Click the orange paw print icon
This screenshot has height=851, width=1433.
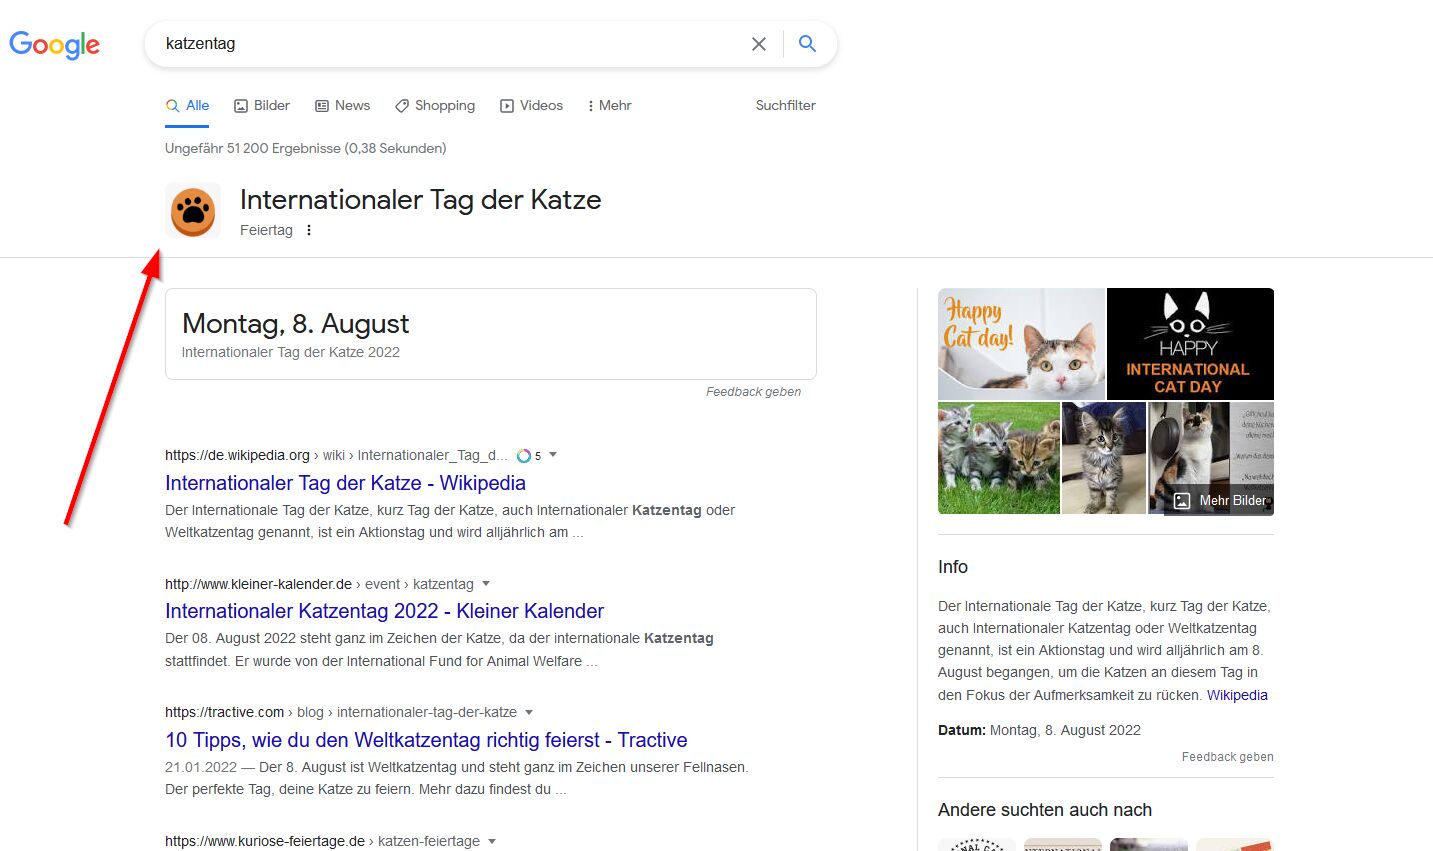193,211
